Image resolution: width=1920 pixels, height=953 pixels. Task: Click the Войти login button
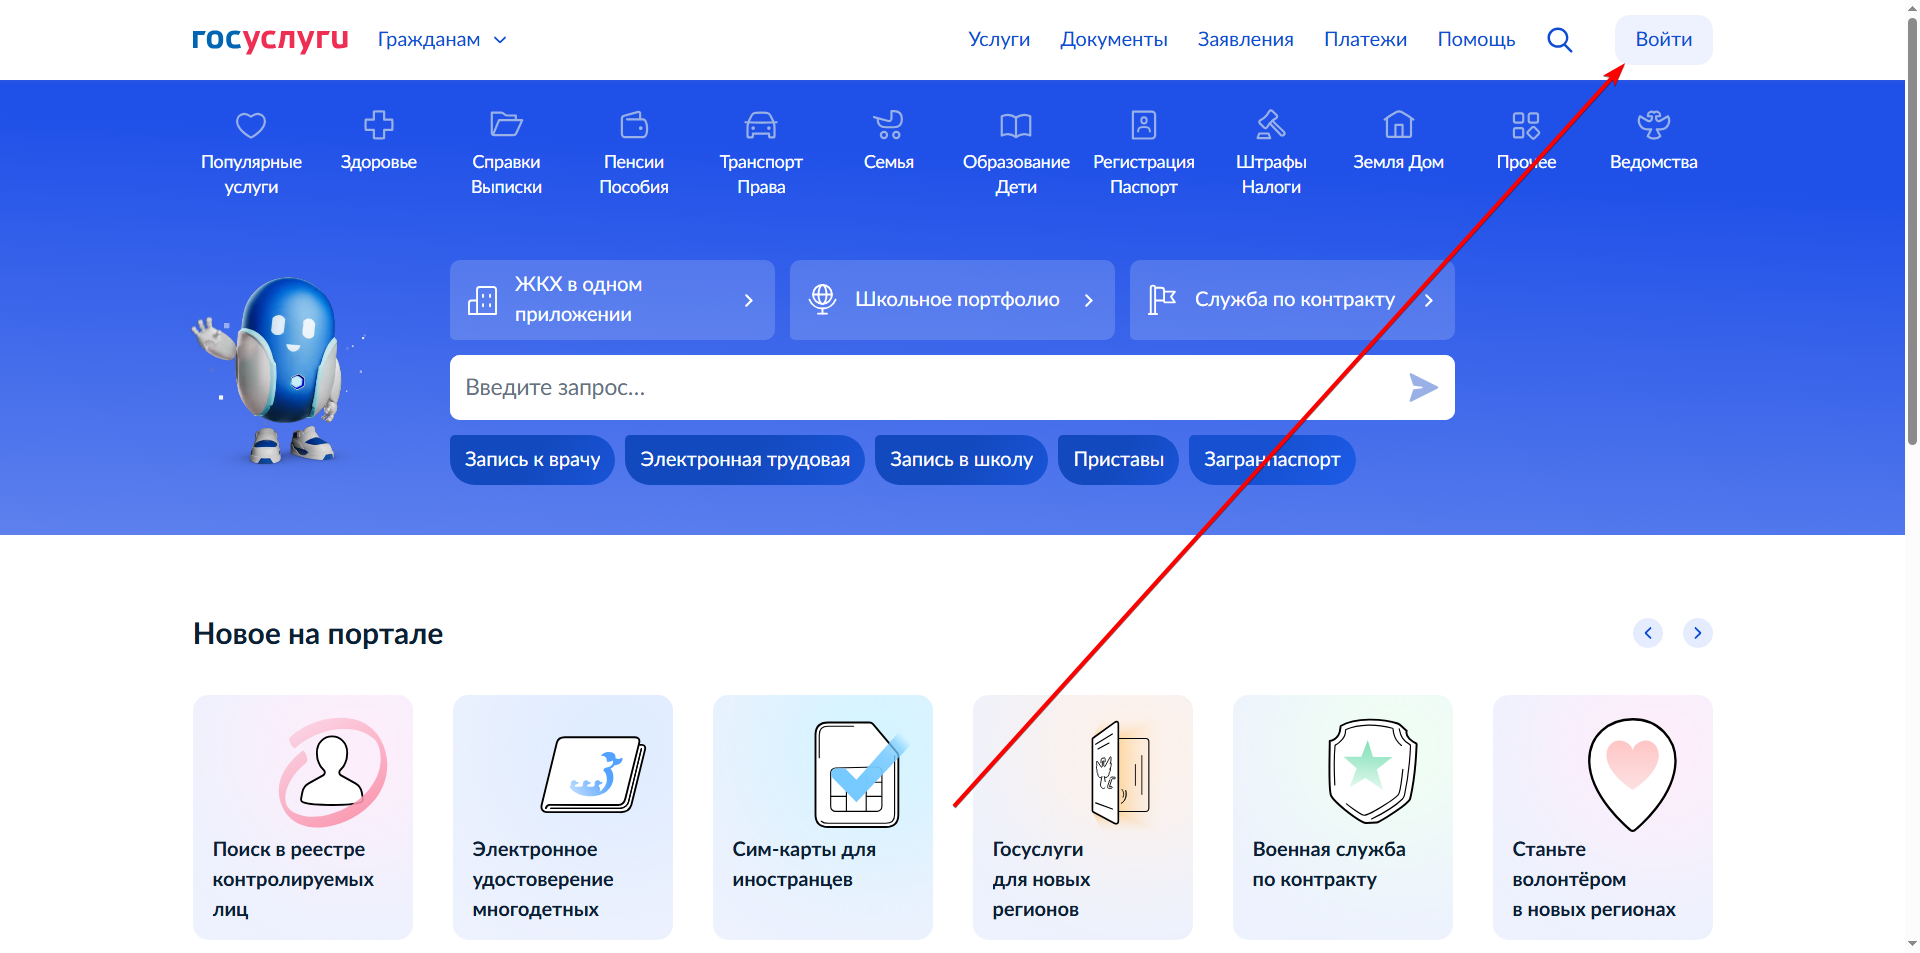click(1664, 40)
